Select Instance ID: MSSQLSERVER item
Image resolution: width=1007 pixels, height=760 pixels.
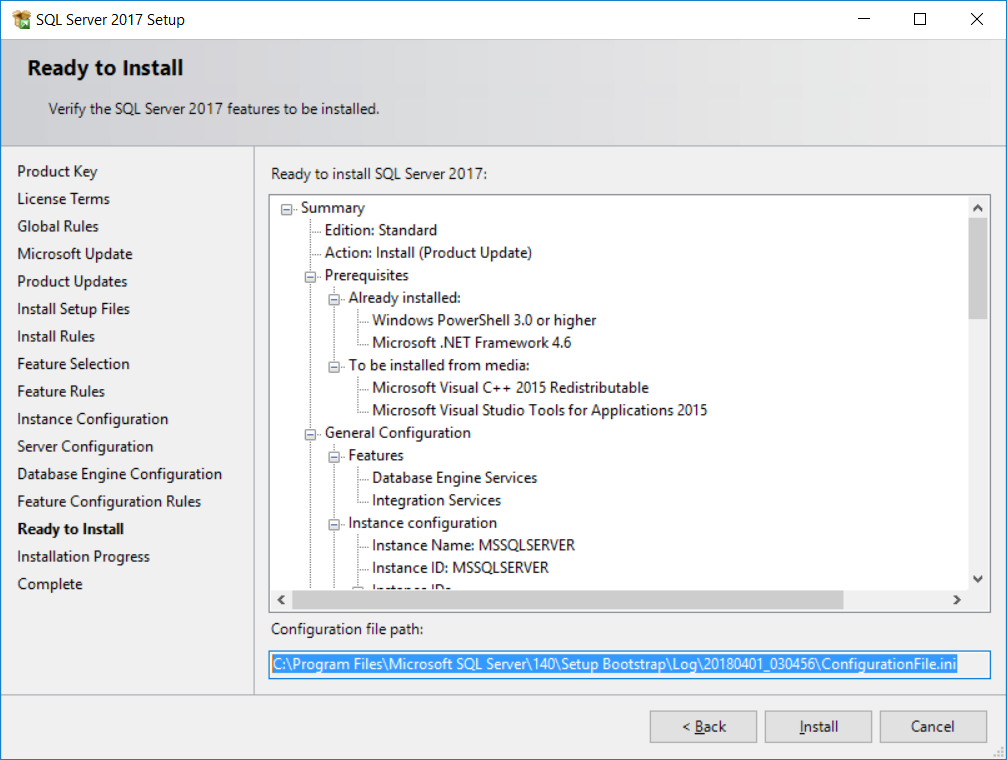pos(460,568)
